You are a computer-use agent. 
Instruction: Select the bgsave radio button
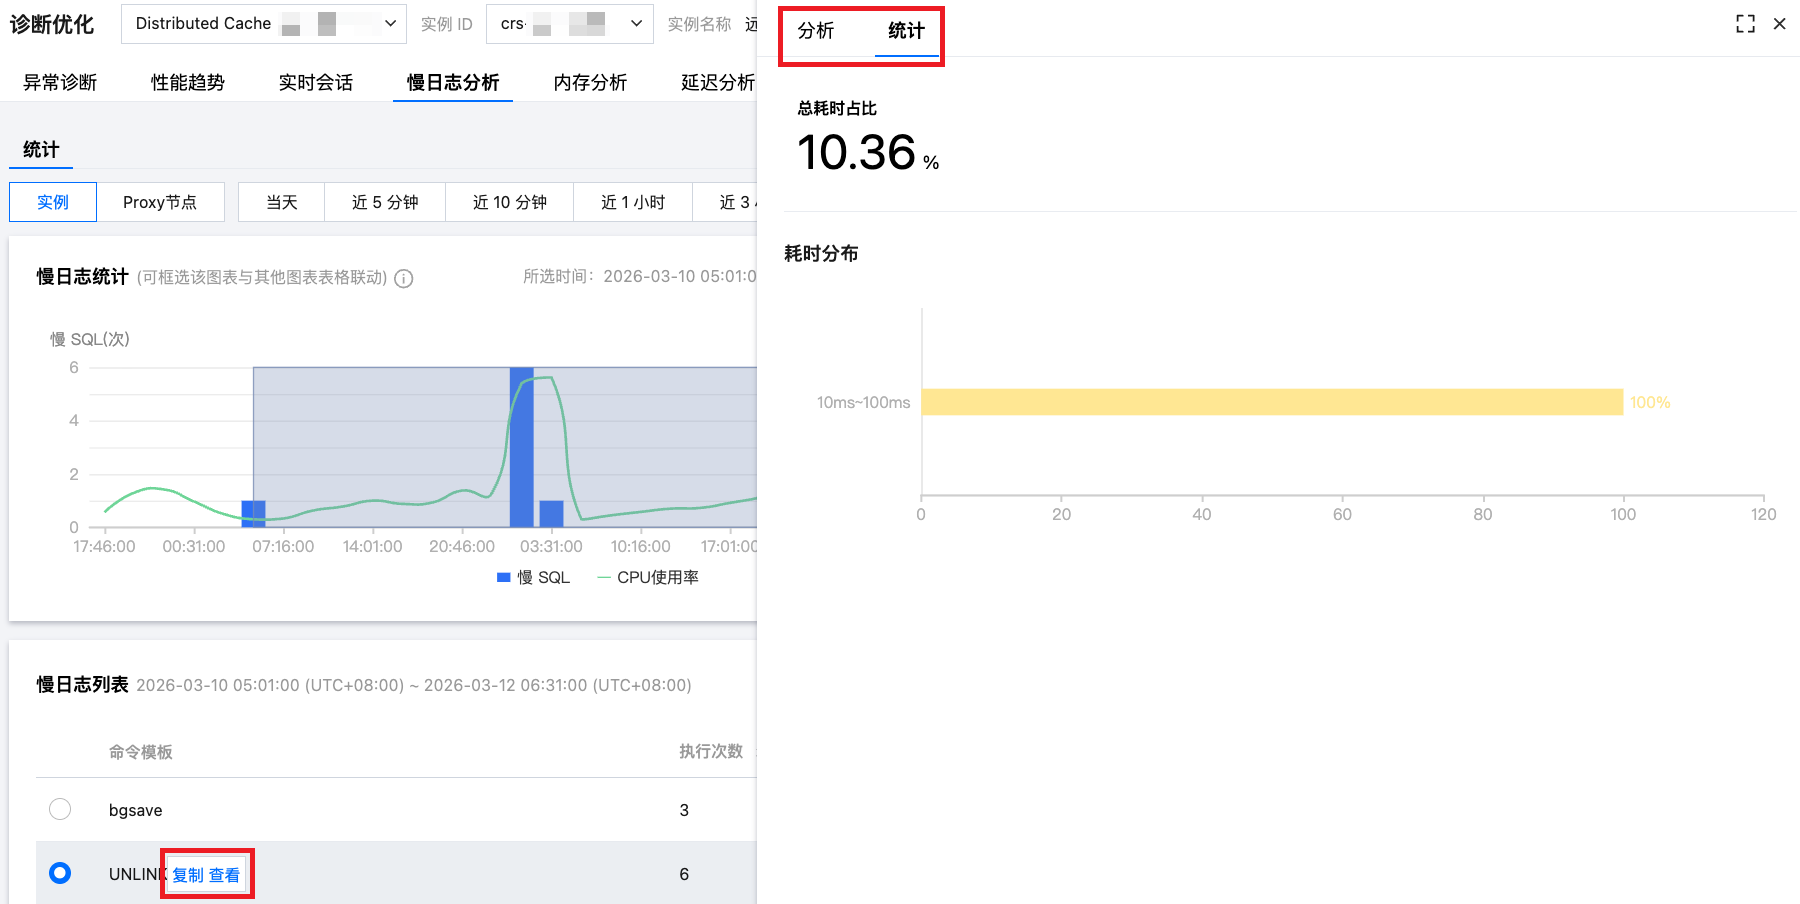(x=60, y=809)
